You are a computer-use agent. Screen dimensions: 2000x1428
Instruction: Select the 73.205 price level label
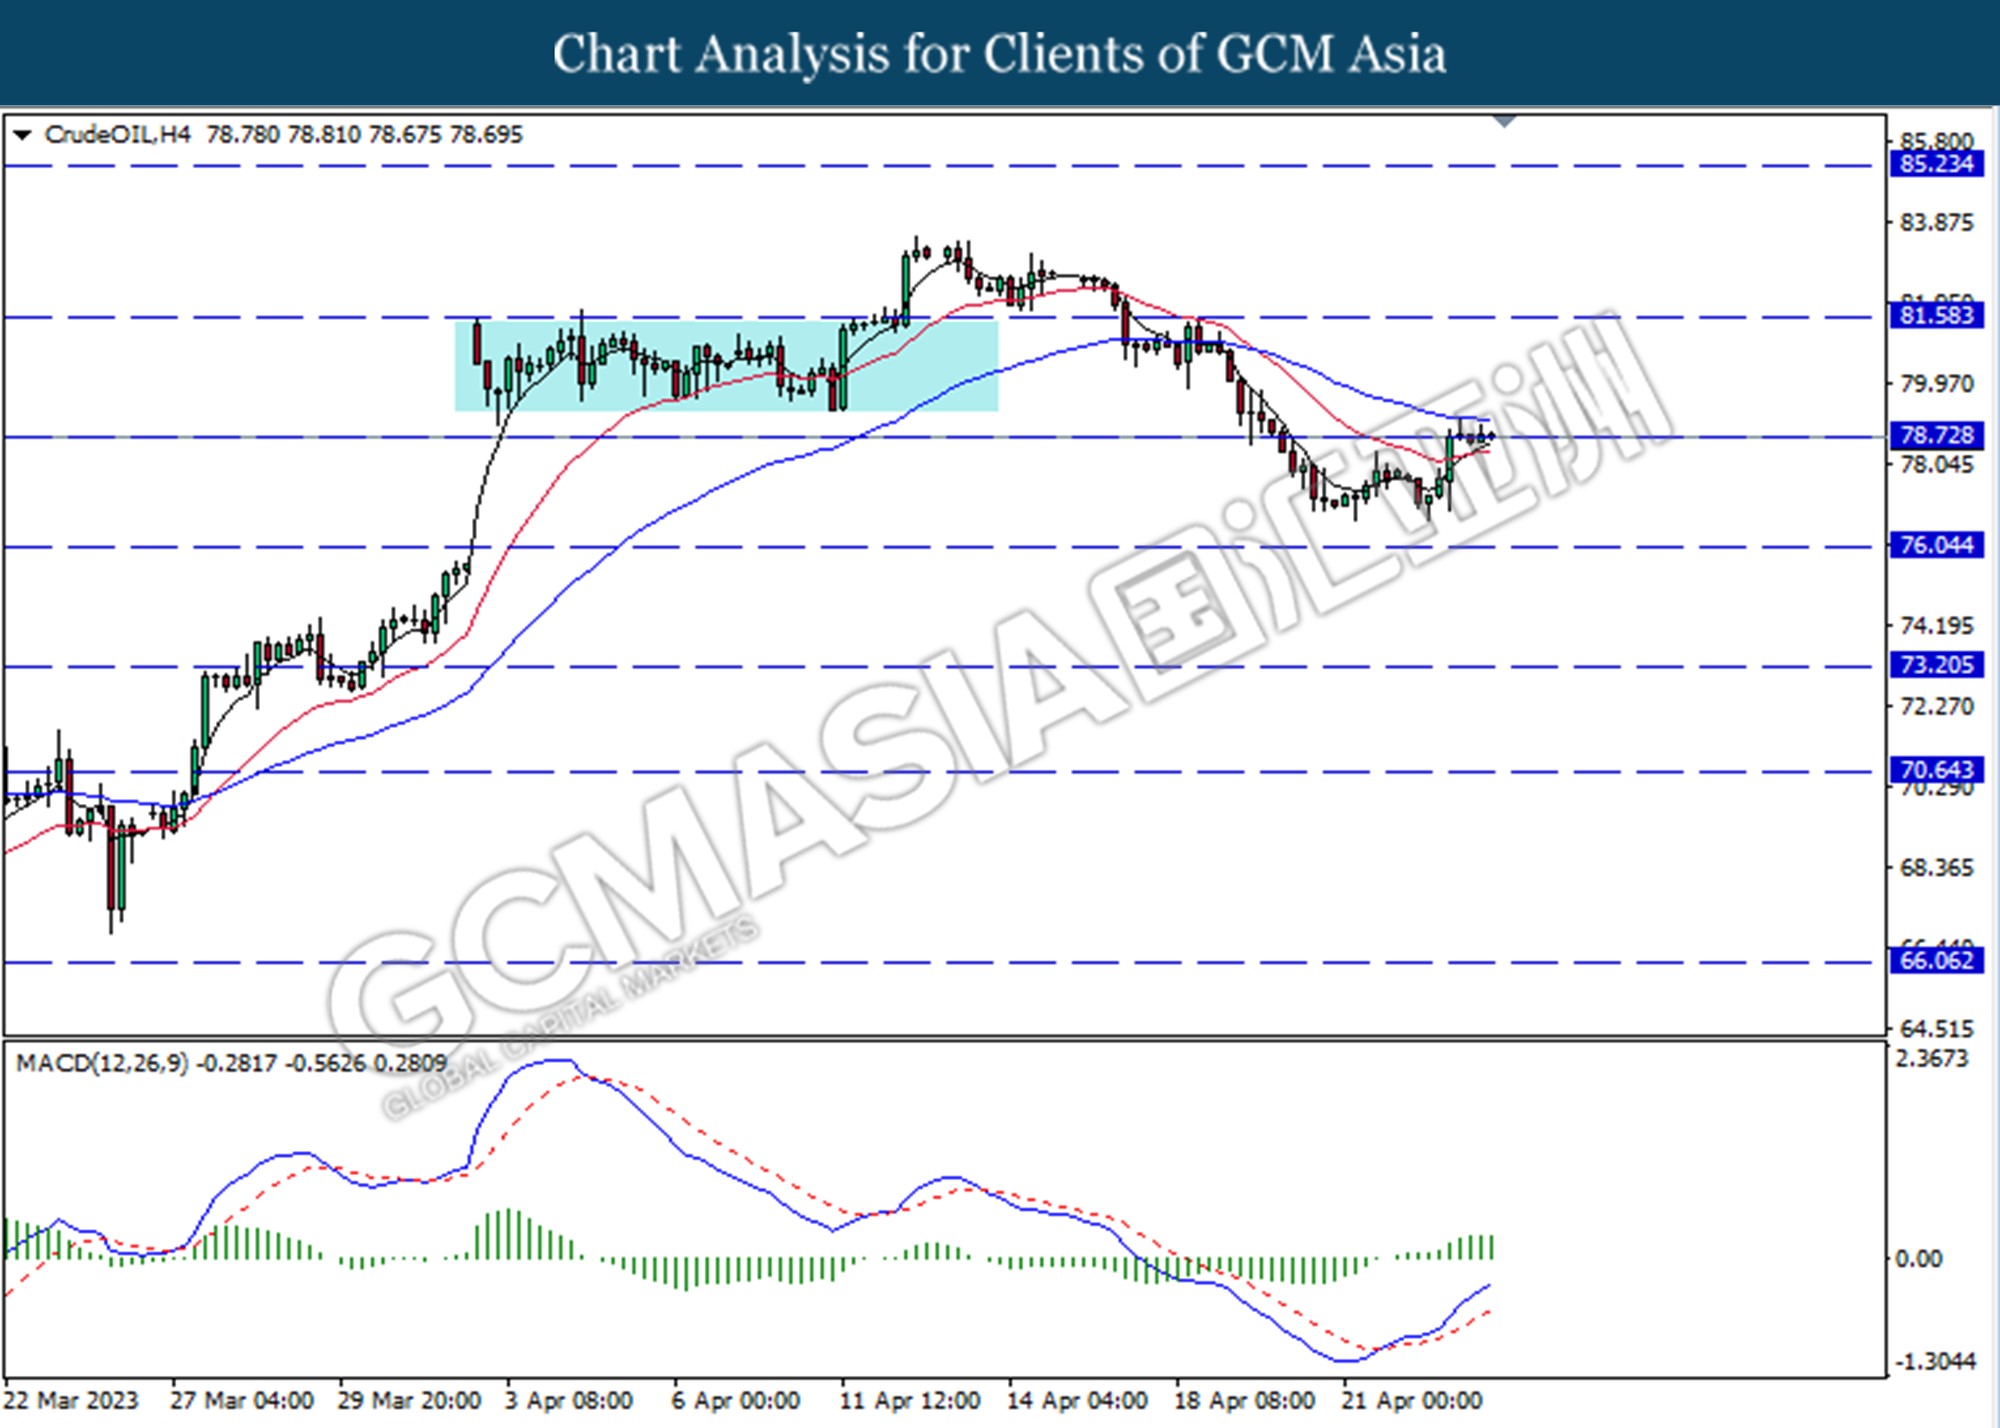[1936, 665]
